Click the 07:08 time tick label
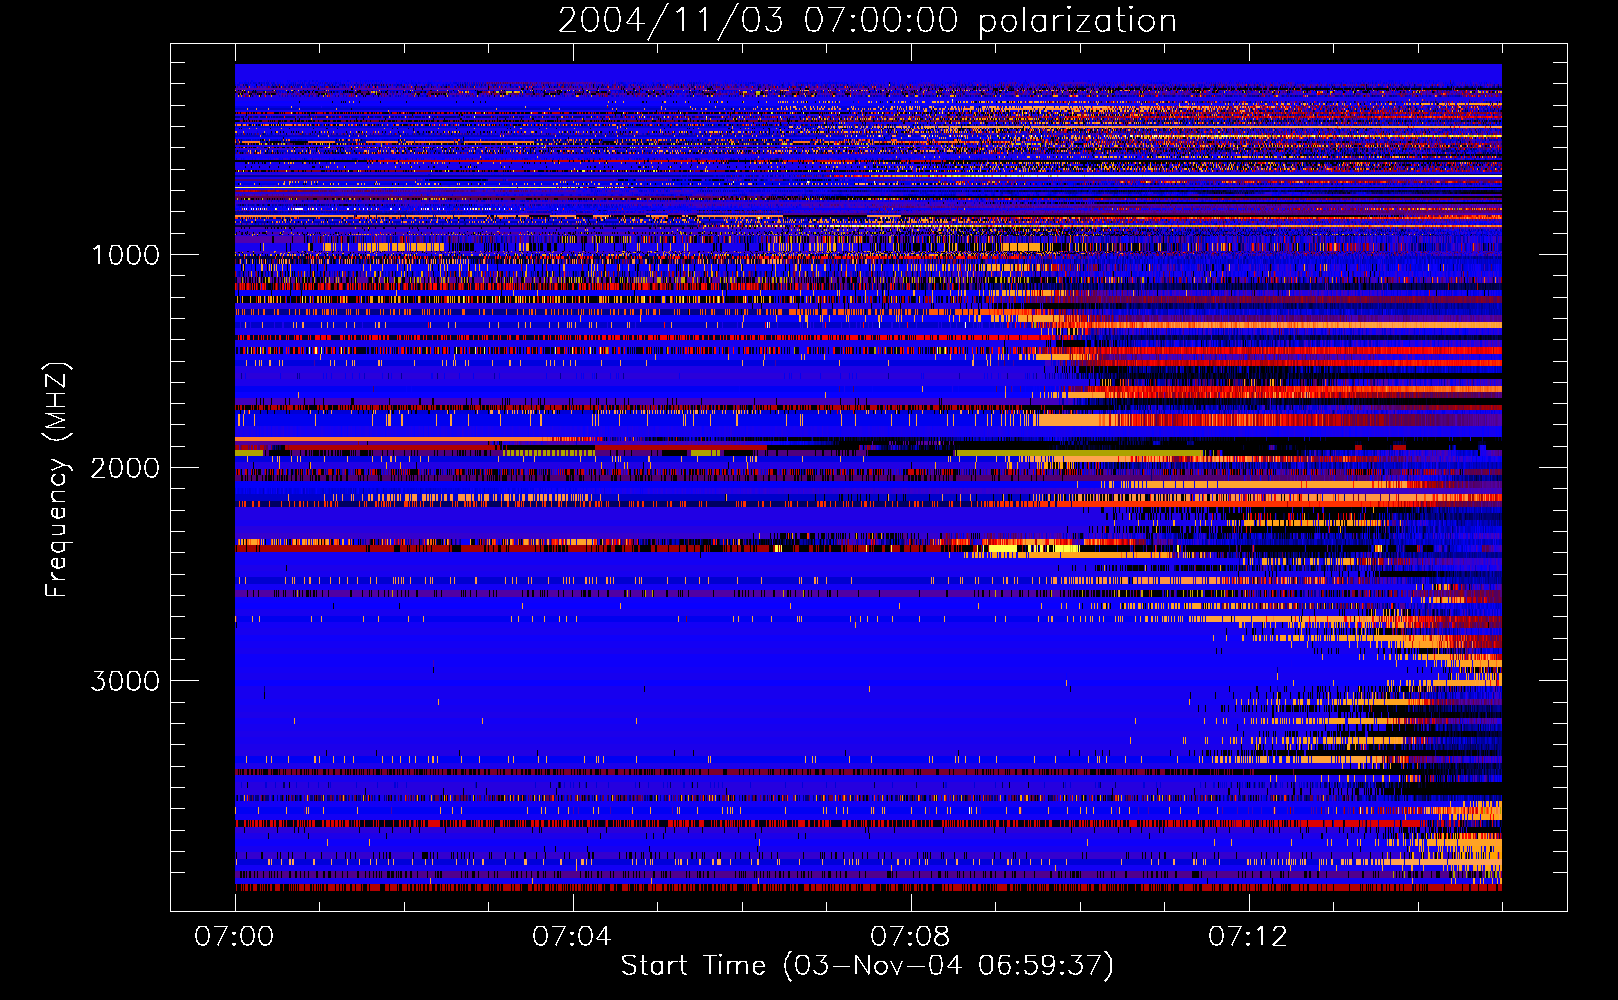The width and height of the screenshot is (1618, 1000). click(x=910, y=937)
